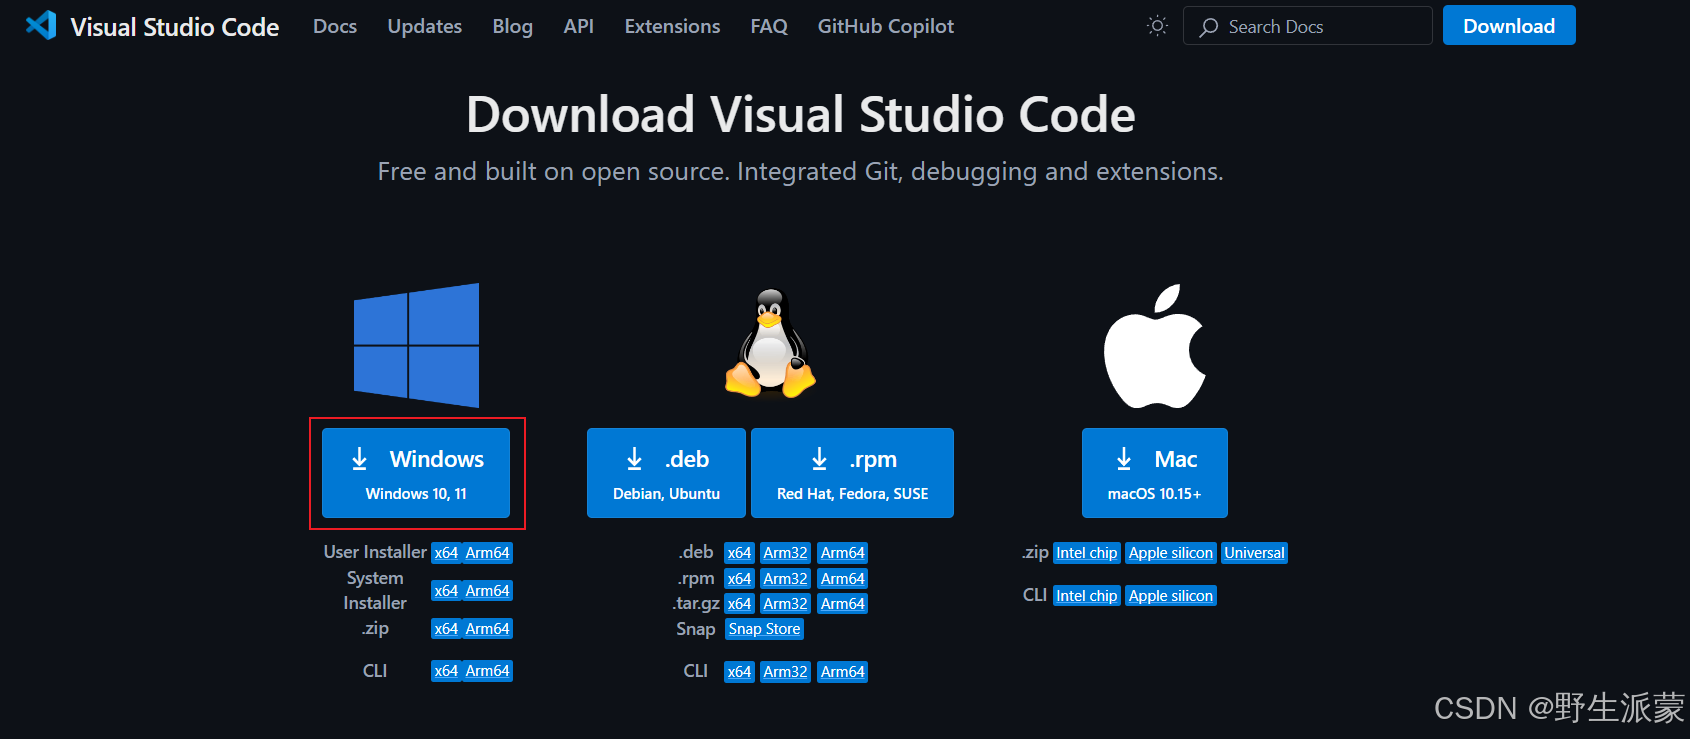1690x739 pixels.
Task: Download the Mac macOS 10.15+ build
Action: pos(1155,473)
